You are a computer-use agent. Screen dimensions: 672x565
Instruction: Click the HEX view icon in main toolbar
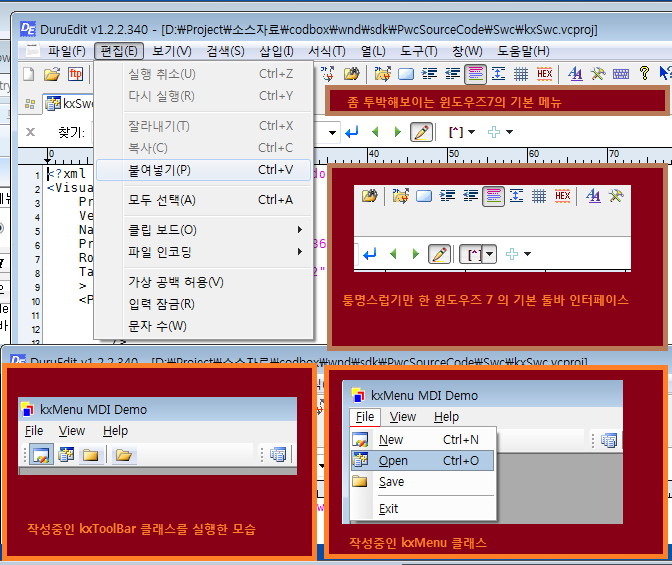544,74
